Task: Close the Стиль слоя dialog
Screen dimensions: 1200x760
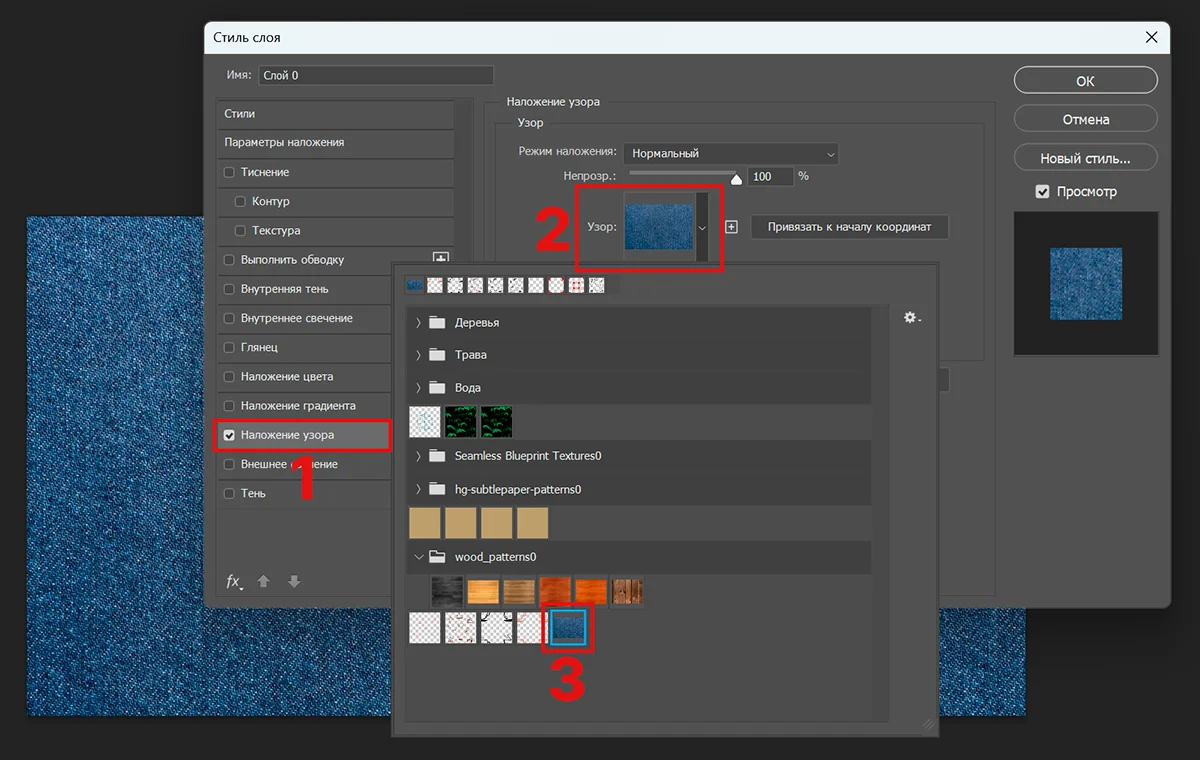Action: tap(1151, 38)
